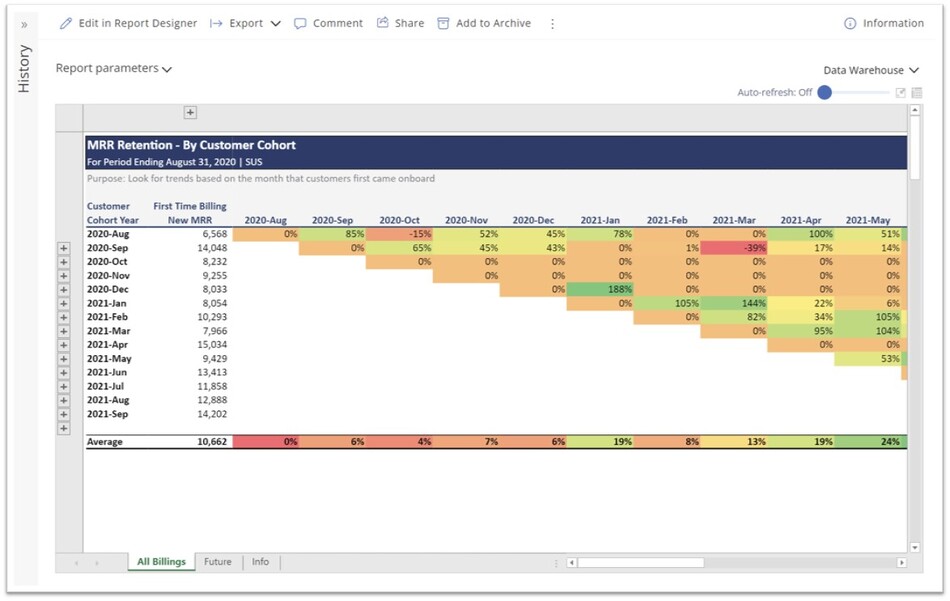The height and width of the screenshot is (601, 950).
Task: Click the pop-out icon beside the auto-refresh slider
Action: (900, 92)
